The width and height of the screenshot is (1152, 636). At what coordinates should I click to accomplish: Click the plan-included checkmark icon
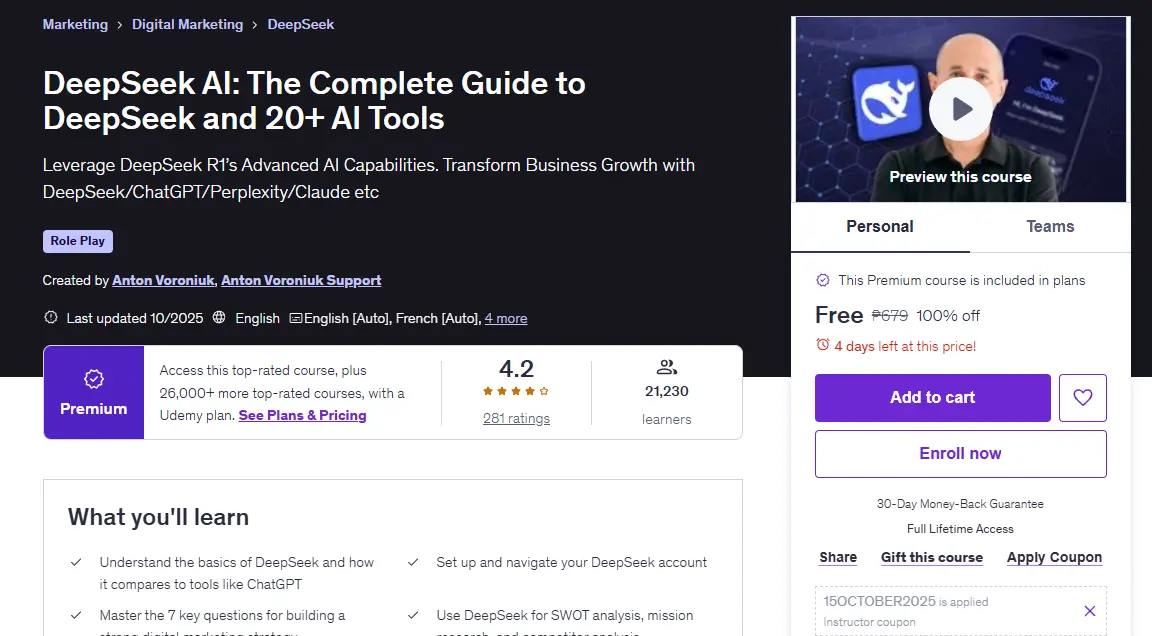(823, 280)
